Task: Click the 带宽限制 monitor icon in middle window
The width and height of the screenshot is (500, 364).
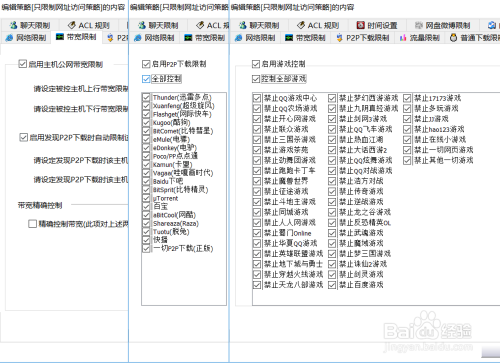Action: (188, 38)
